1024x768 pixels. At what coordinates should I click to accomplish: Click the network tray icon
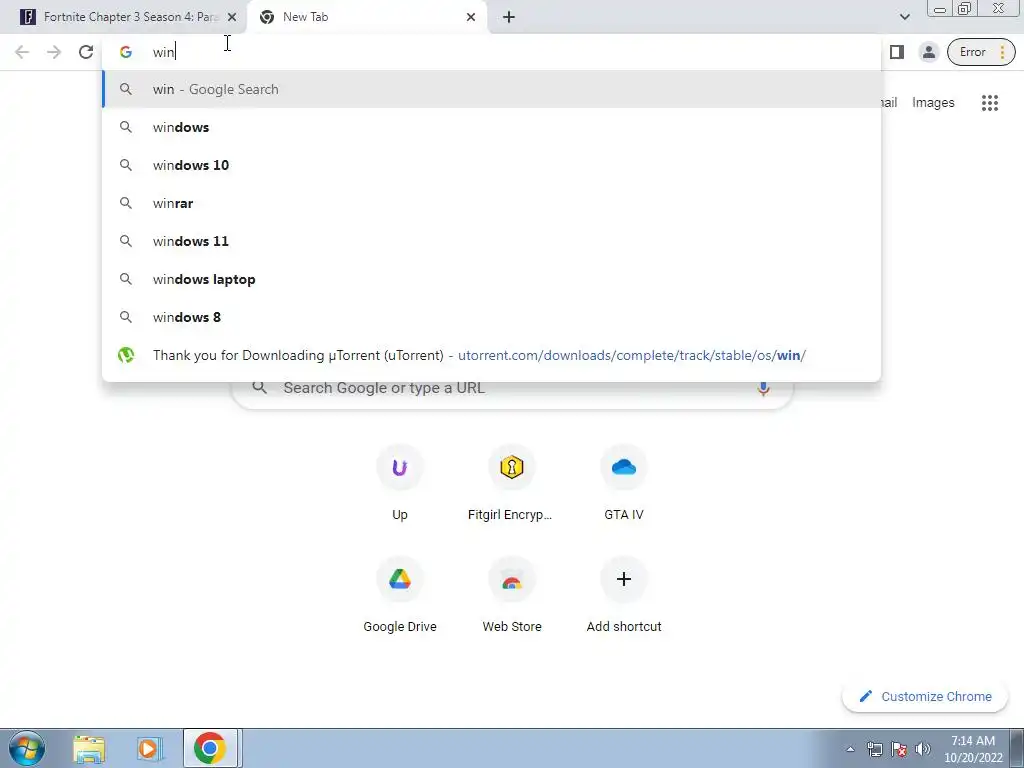pos(874,749)
